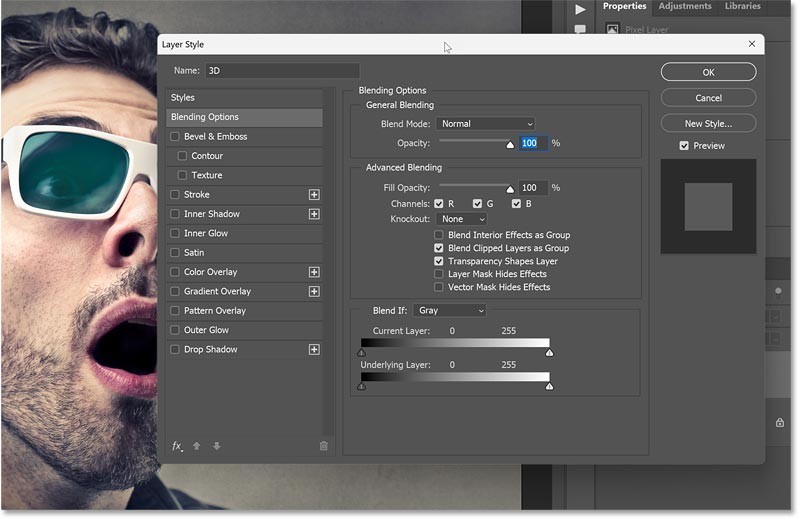799x519 pixels.
Task: Uncheck the Preview checkbox
Action: pos(684,146)
